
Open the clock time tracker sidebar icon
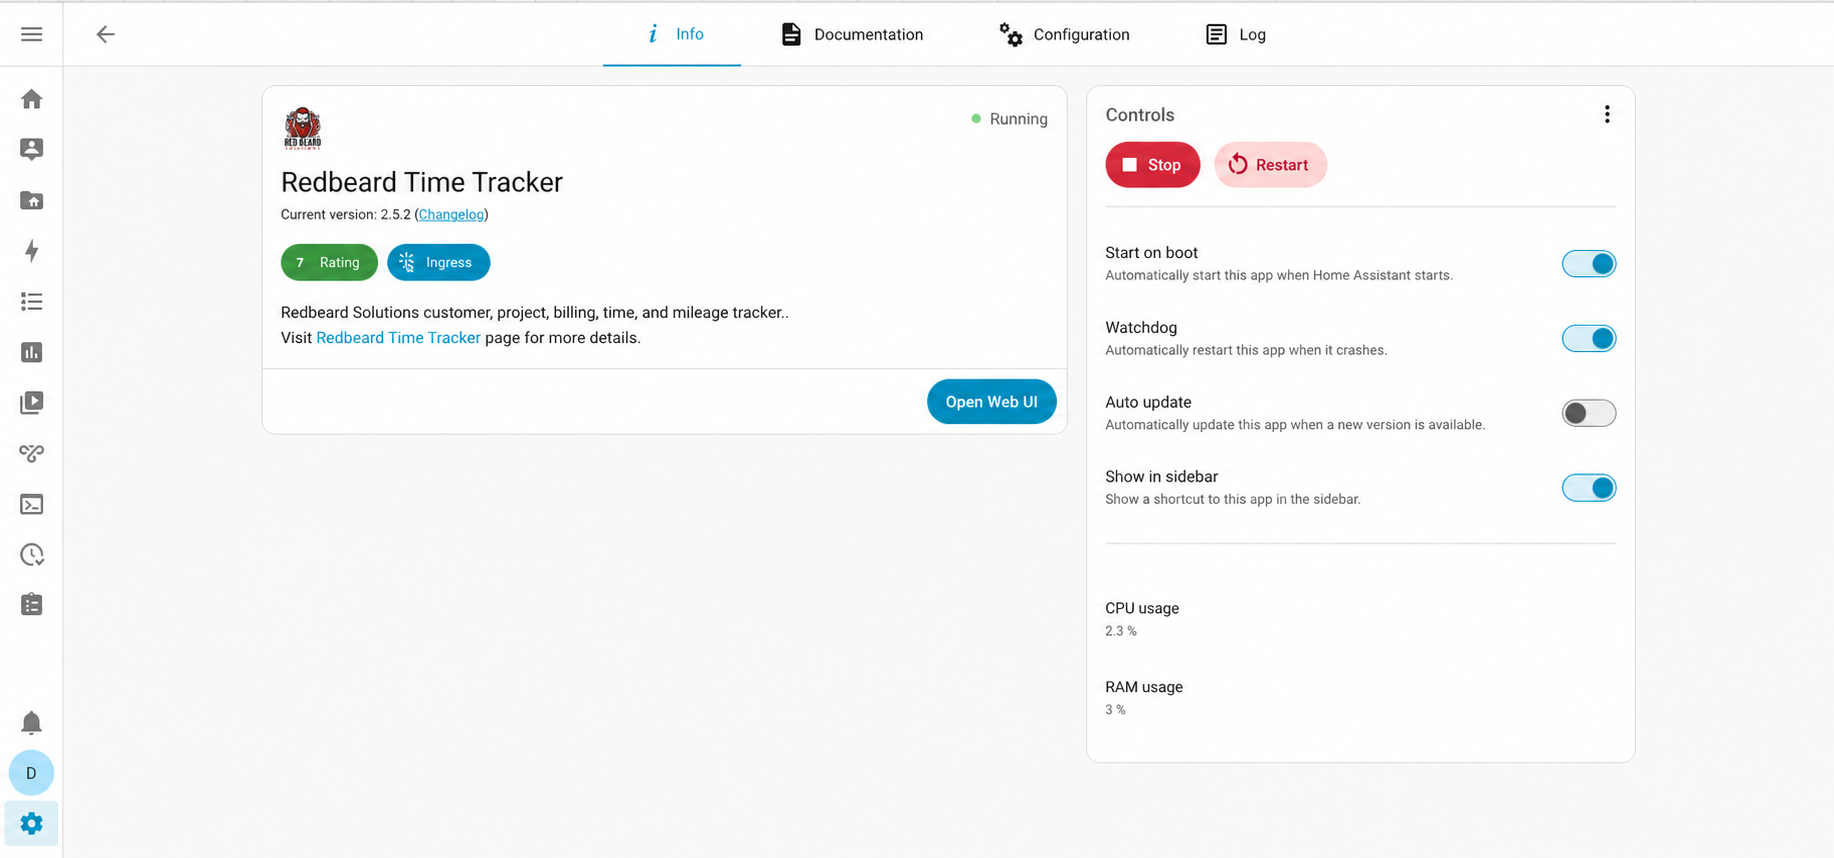31,554
